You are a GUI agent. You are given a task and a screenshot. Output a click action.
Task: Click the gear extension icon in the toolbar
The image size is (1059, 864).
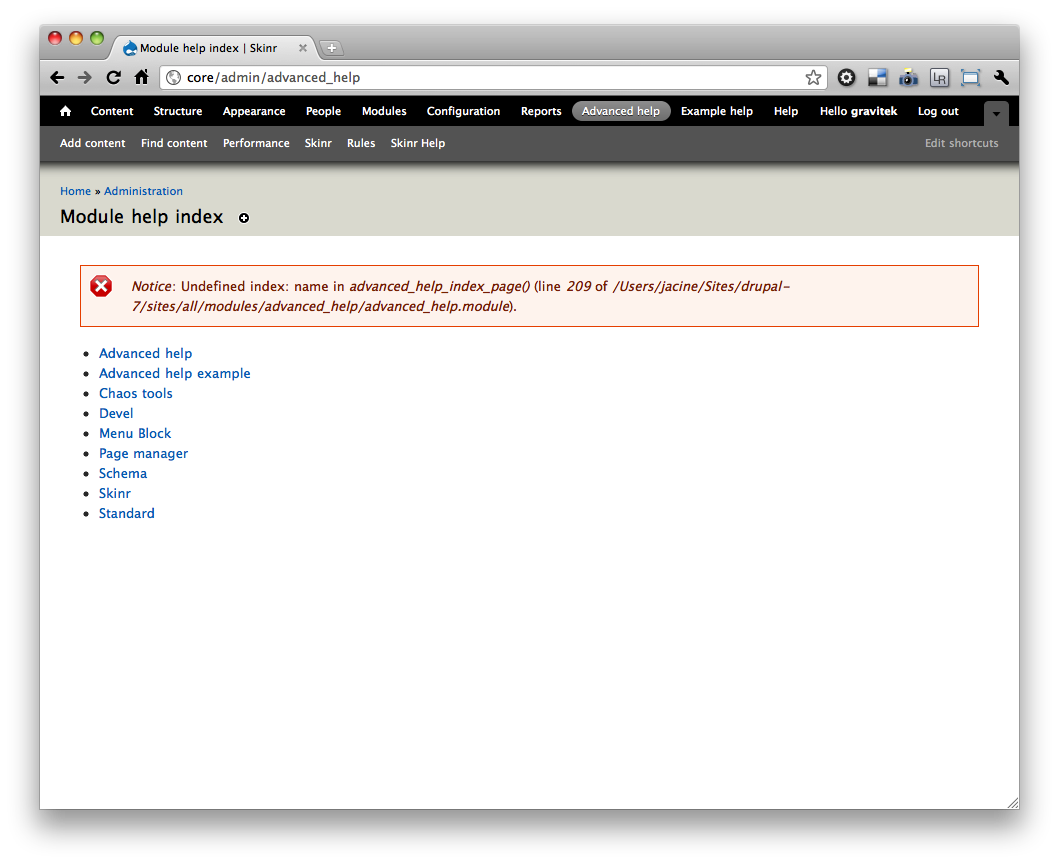click(846, 78)
